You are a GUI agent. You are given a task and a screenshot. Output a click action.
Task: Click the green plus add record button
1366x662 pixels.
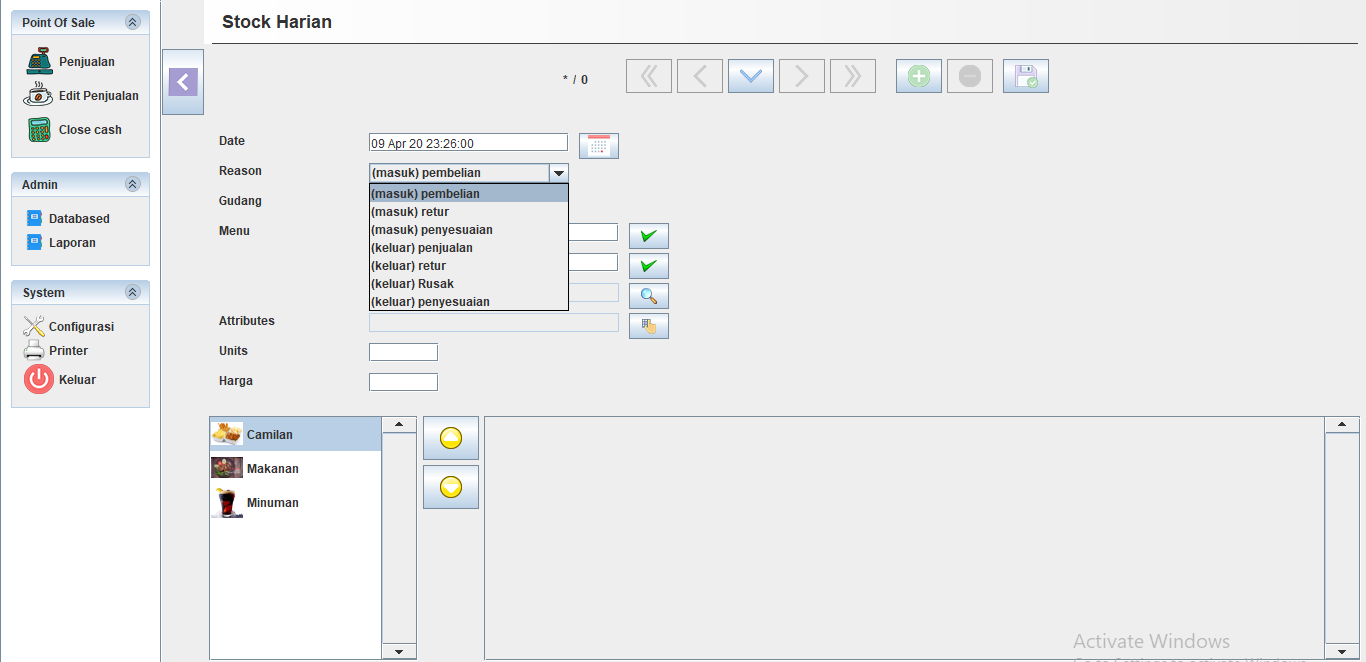tap(918, 76)
